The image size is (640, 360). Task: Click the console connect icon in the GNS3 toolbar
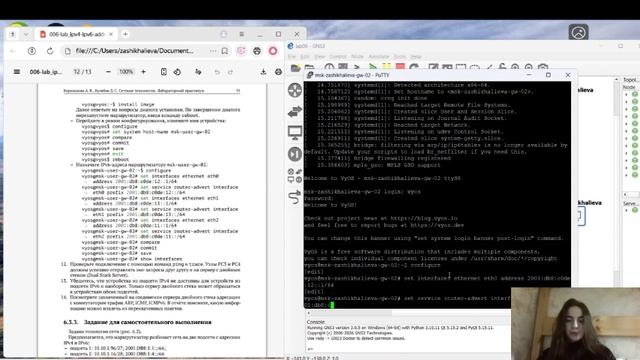pos(357,67)
